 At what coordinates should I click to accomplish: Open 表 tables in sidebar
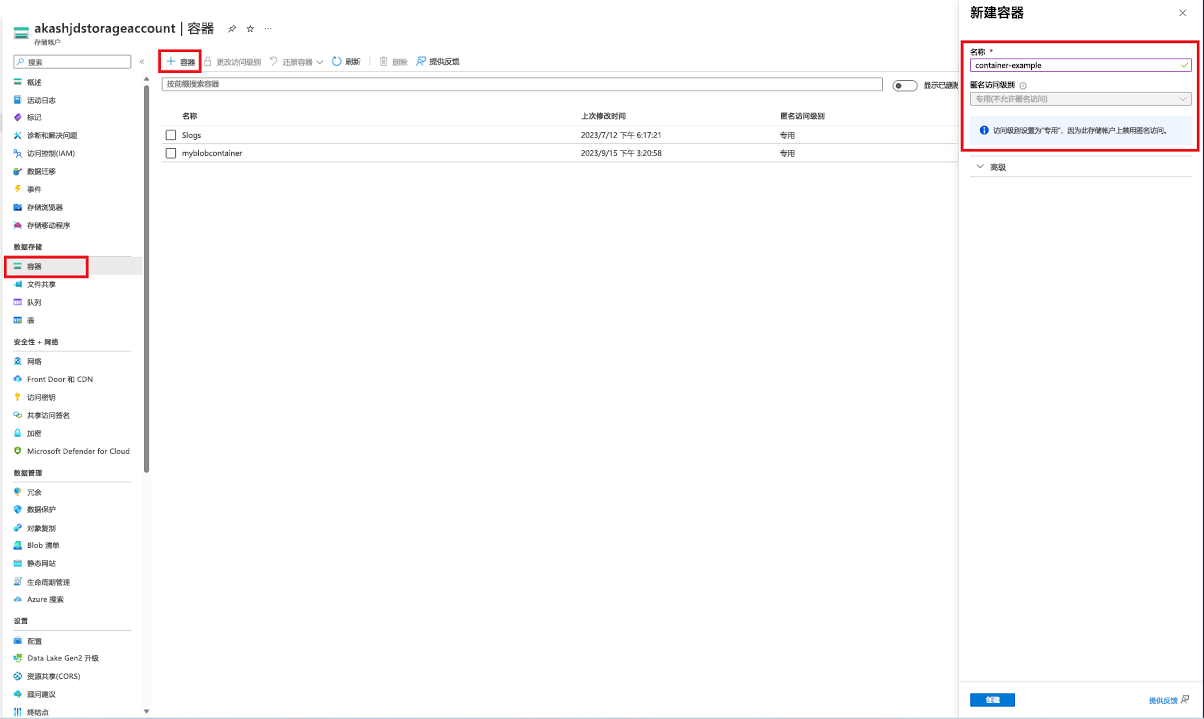click(x=31, y=320)
